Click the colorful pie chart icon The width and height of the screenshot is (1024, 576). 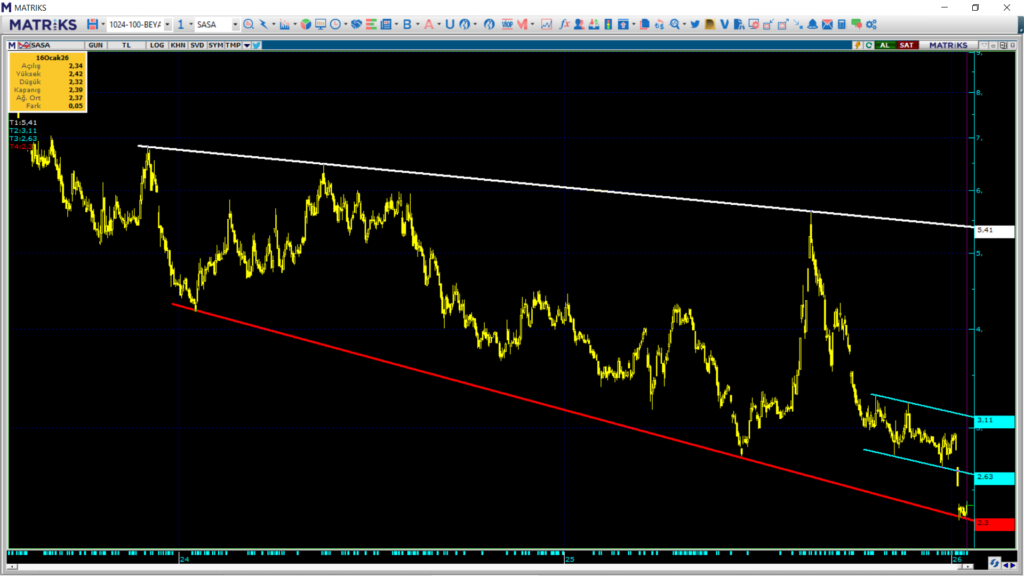[x=306, y=24]
